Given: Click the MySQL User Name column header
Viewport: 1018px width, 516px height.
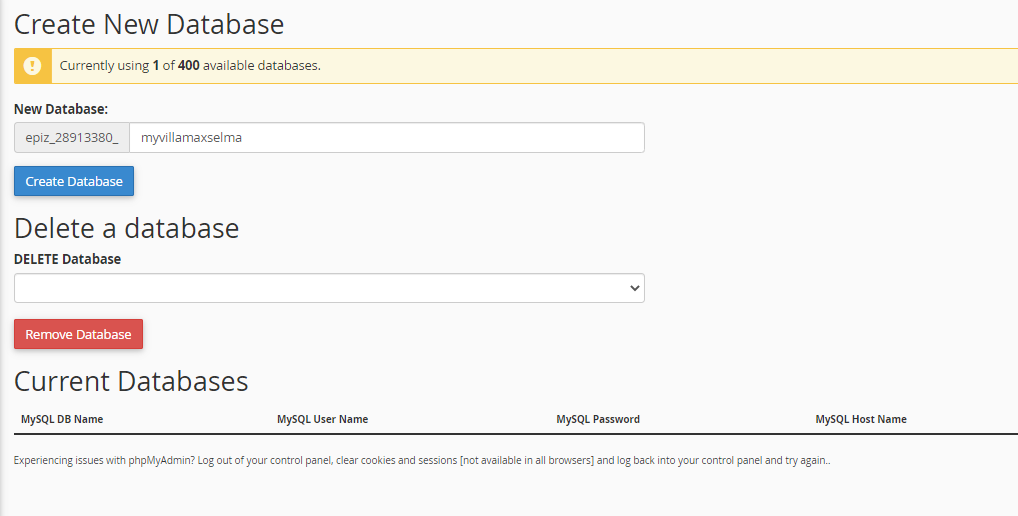Looking at the screenshot, I should 322,419.
